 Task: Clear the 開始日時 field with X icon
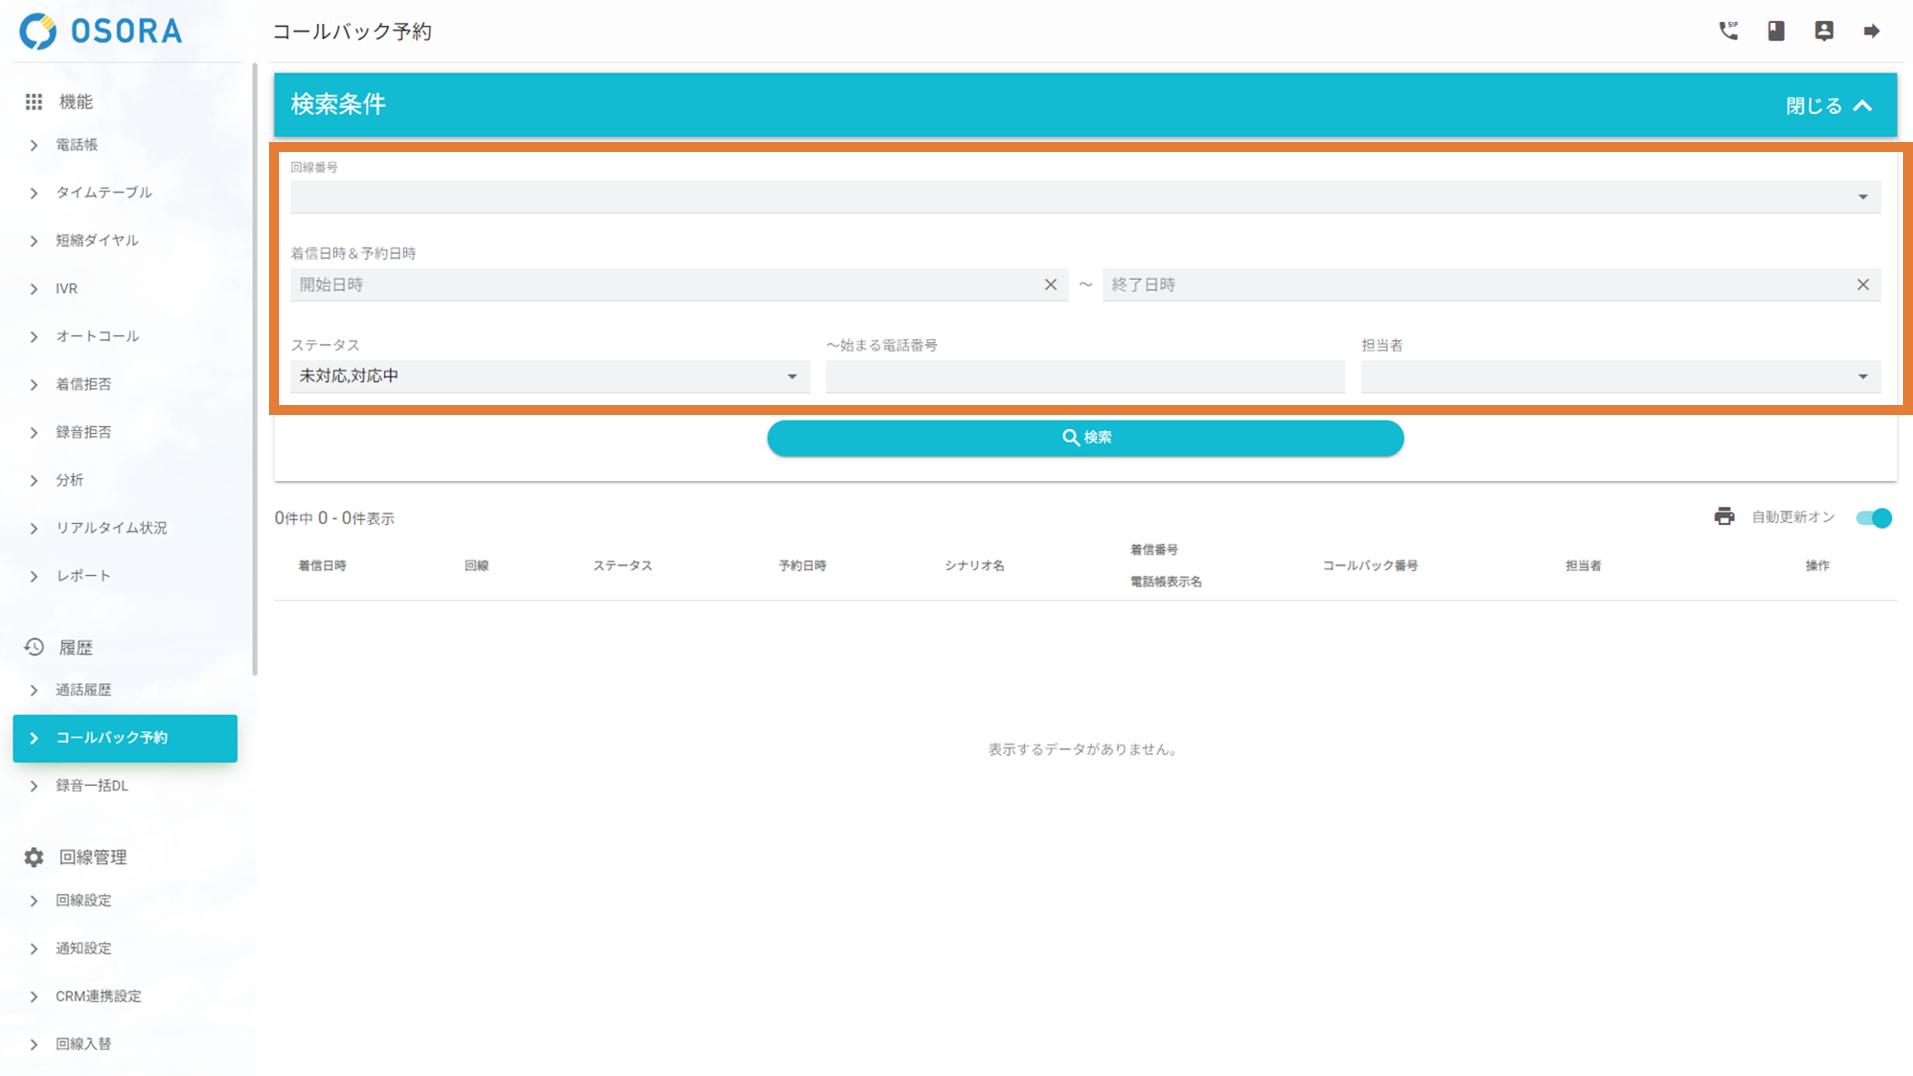(x=1050, y=285)
